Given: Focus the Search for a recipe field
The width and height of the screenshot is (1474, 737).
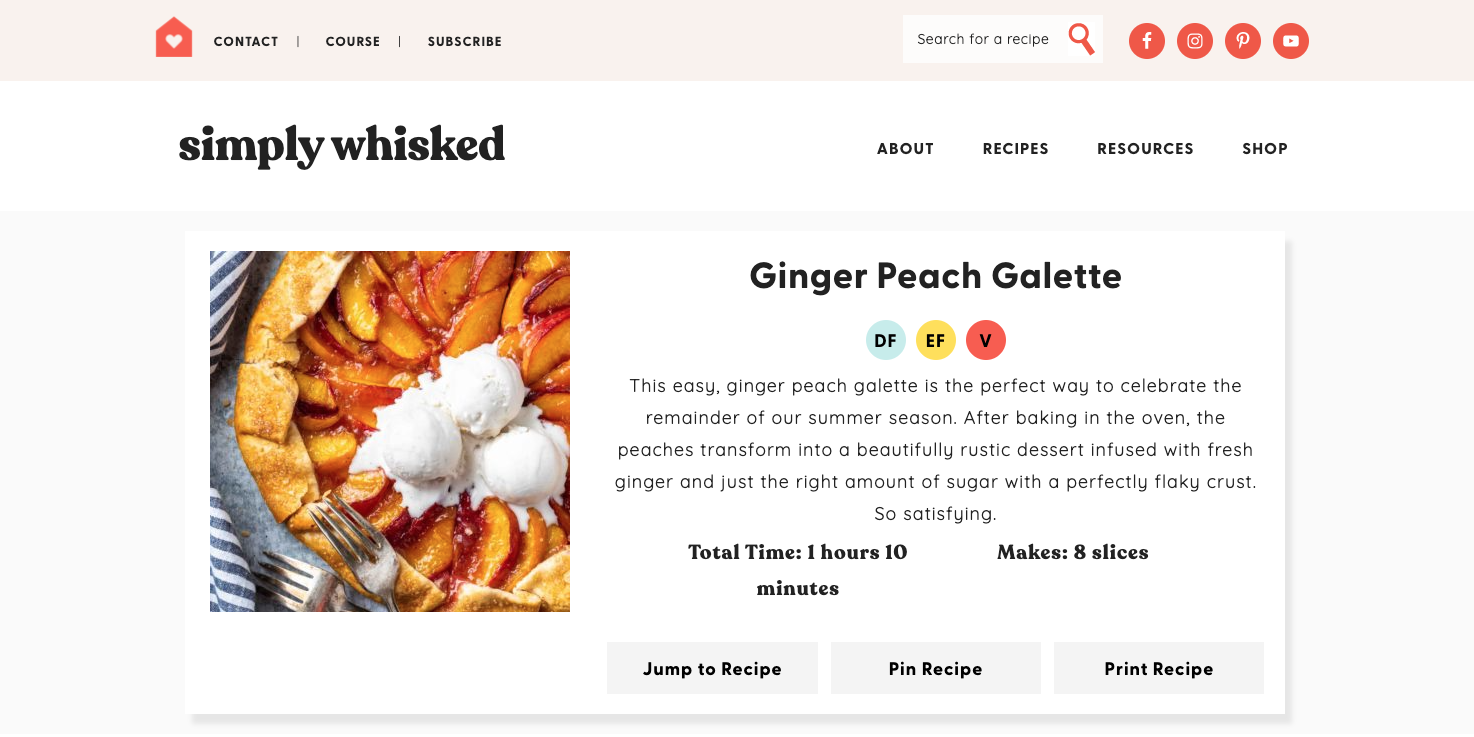Looking at the screenshot, I should tap(982, 39).
